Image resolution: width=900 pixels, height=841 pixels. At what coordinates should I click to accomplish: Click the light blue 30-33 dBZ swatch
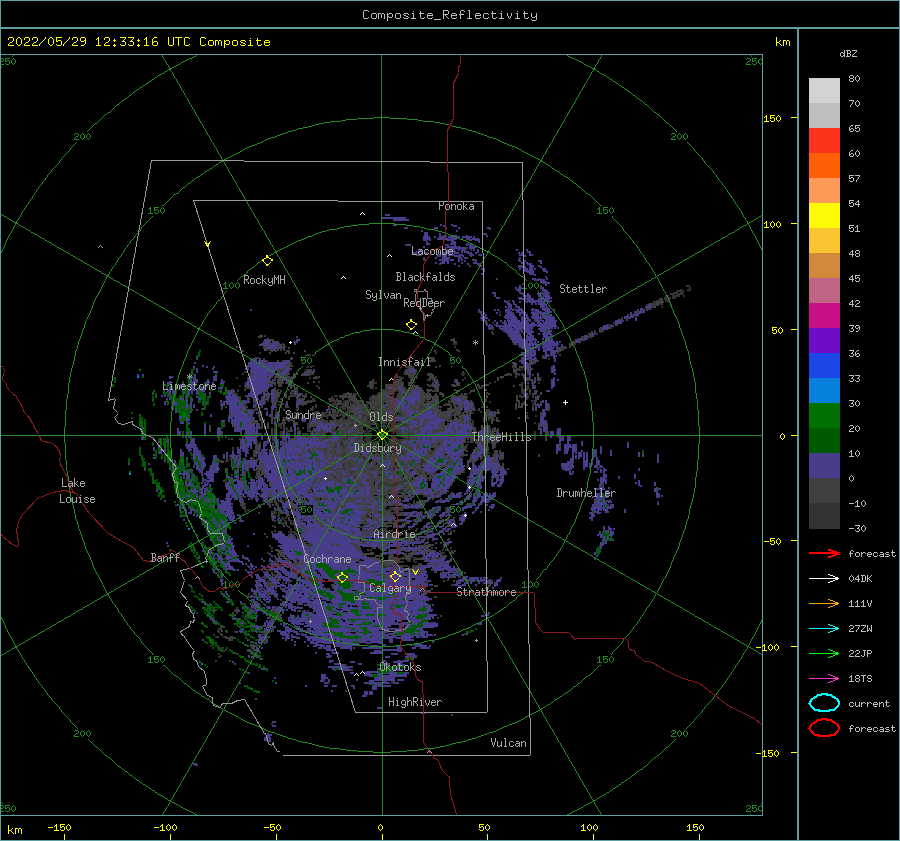pyautogui.click(x=824, y=391)
